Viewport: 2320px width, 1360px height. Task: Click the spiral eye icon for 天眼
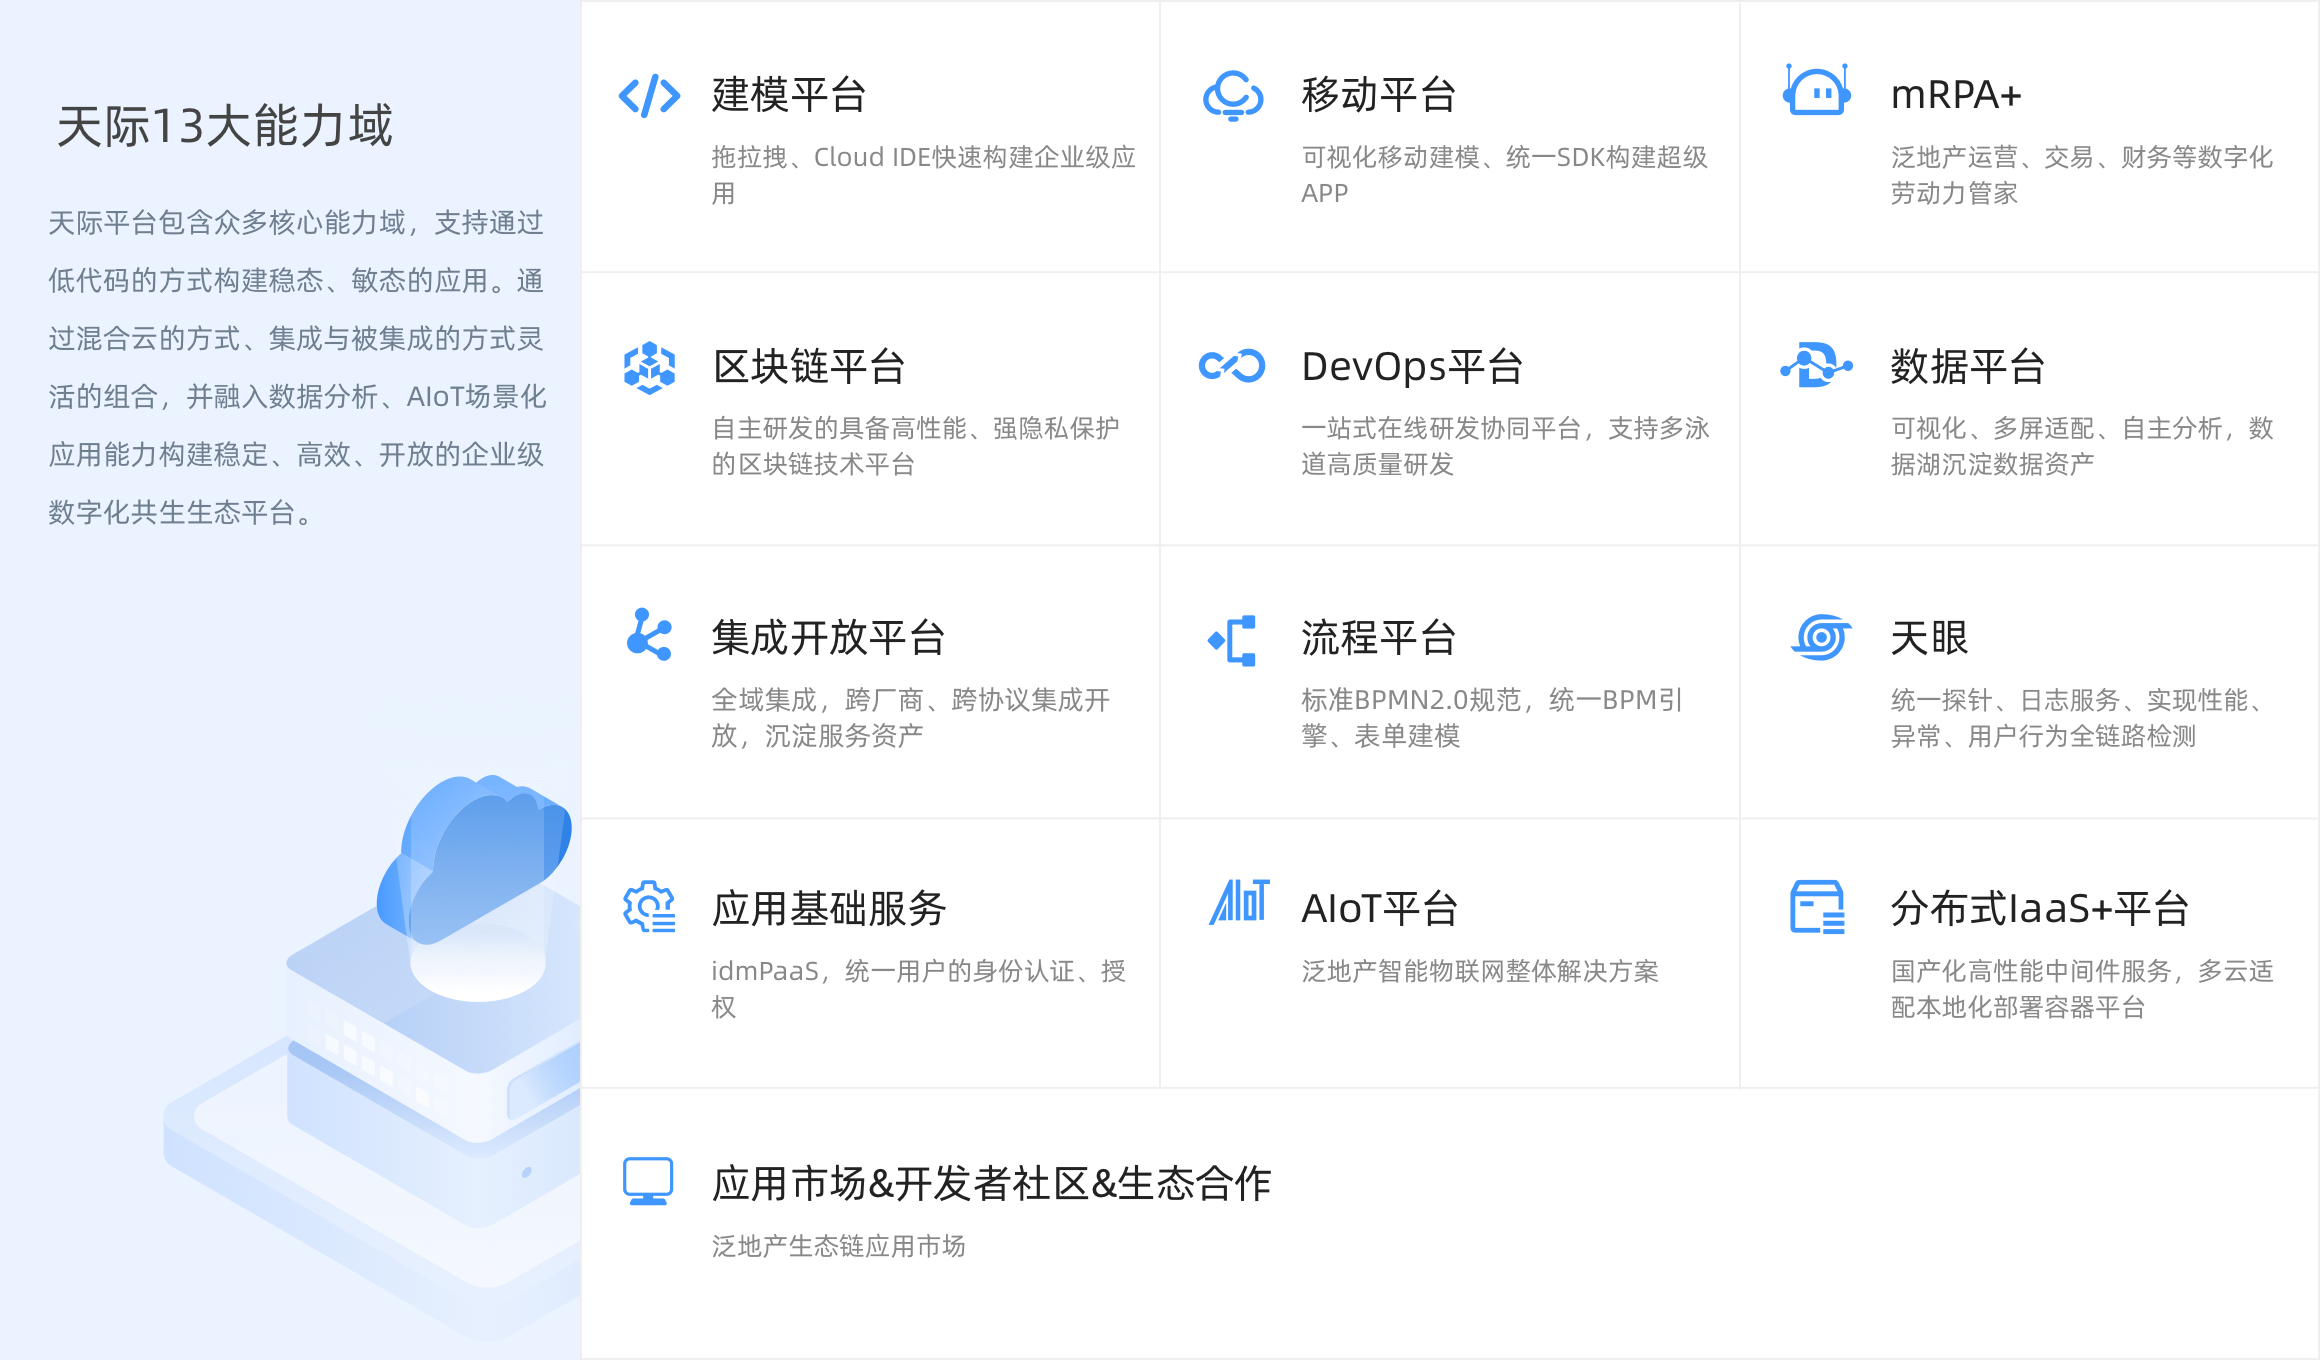tap(1820, 637)
